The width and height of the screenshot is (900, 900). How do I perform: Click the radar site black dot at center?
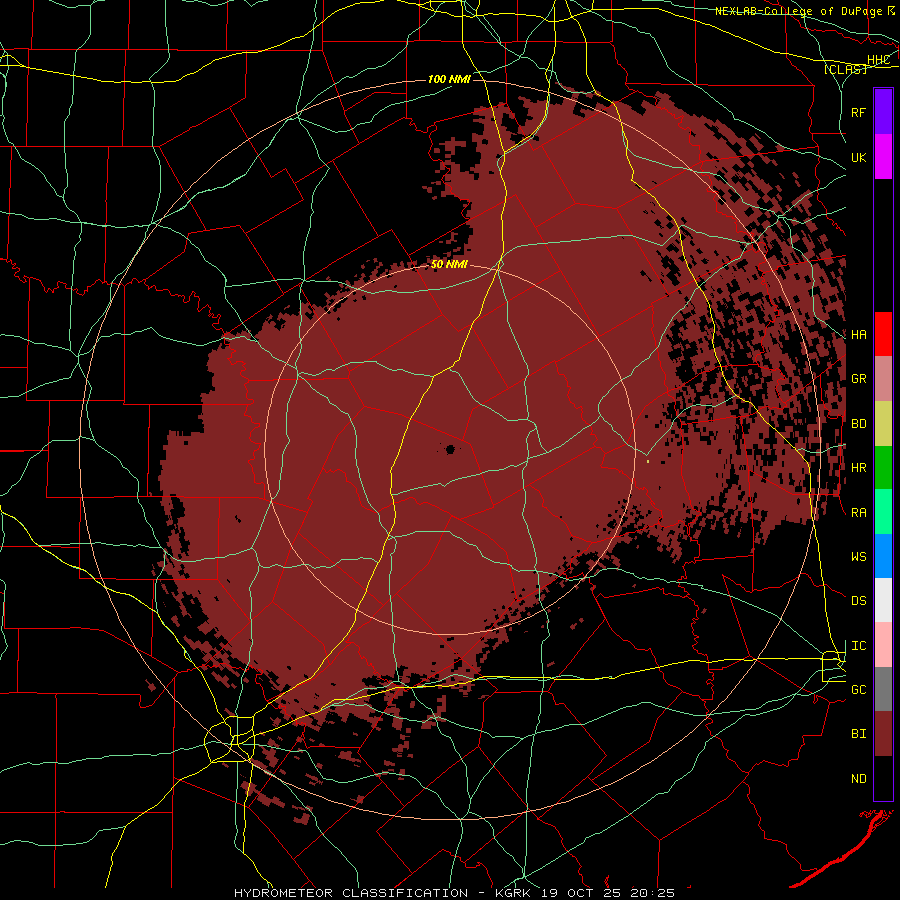click(x=450, y=449)
